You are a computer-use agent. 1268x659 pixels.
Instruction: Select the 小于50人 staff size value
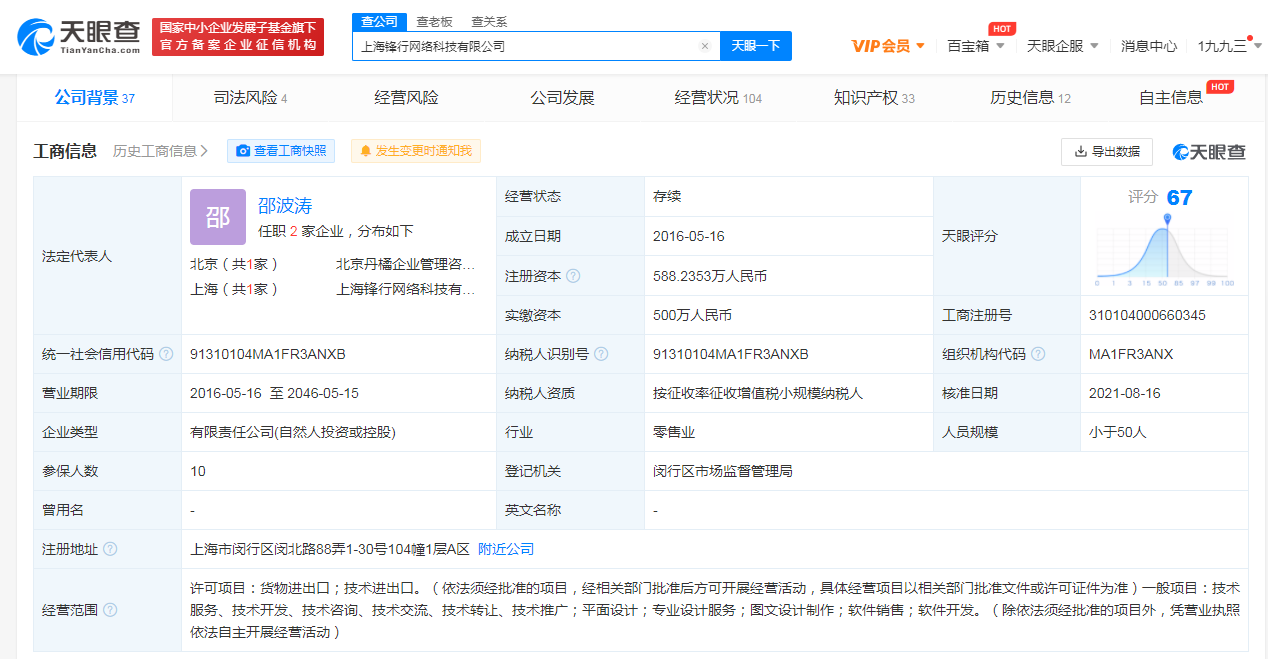[1118, 432]
